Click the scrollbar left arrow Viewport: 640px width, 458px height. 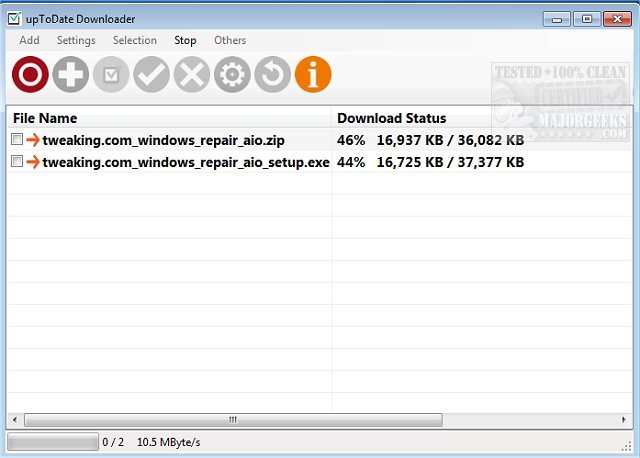15,420
